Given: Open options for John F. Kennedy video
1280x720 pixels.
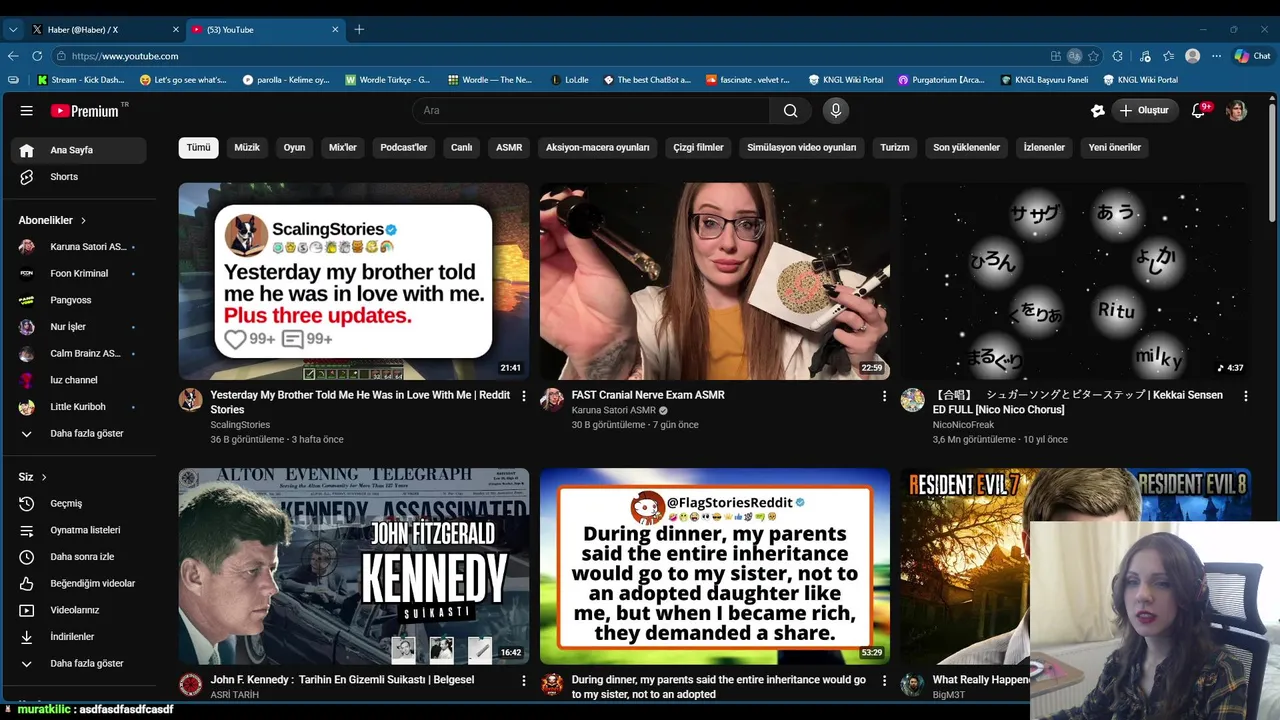Looking at the screenshot, I should click(x=523, y=681).
